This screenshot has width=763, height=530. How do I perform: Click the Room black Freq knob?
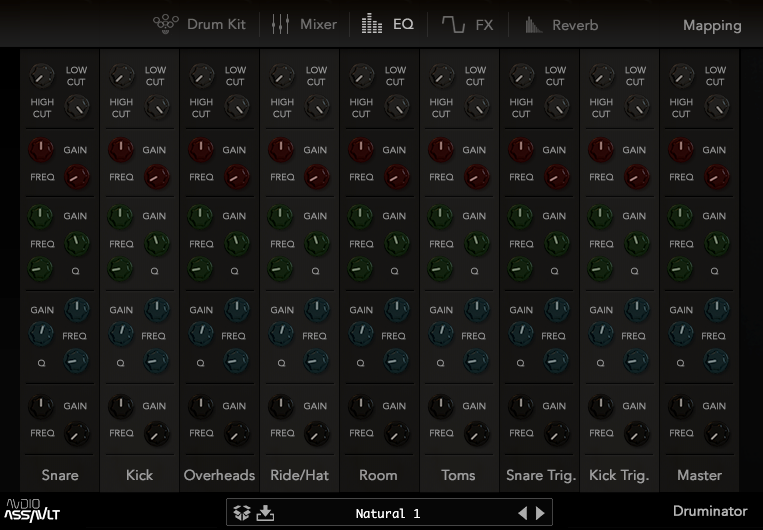[x=397, y=434]
